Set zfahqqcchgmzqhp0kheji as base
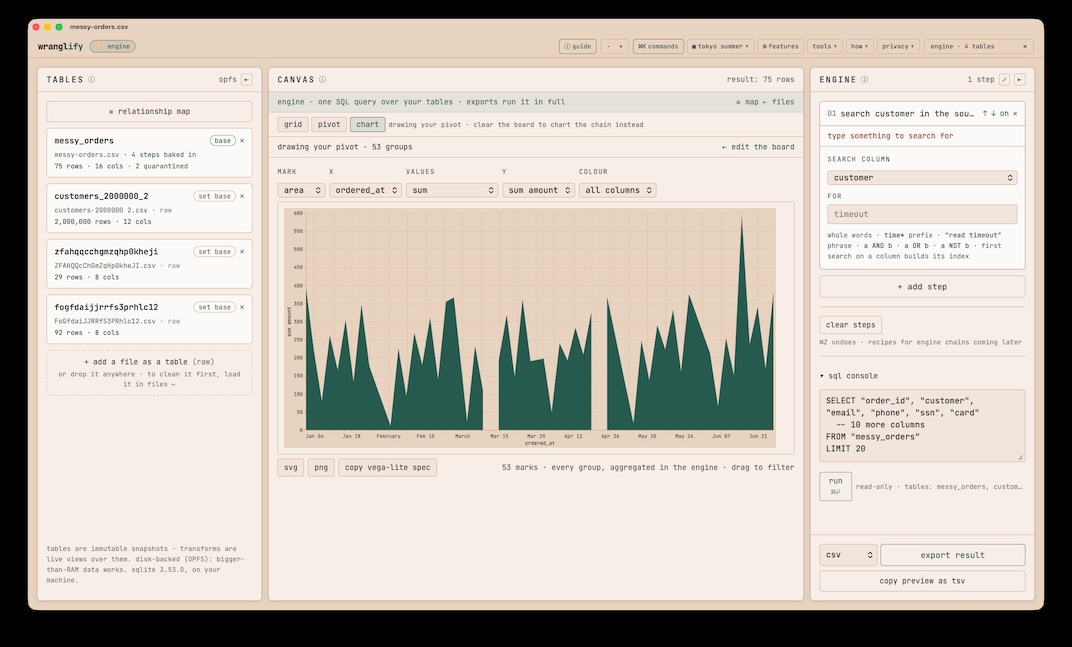1072x647 pixels. tap(214, 251)
